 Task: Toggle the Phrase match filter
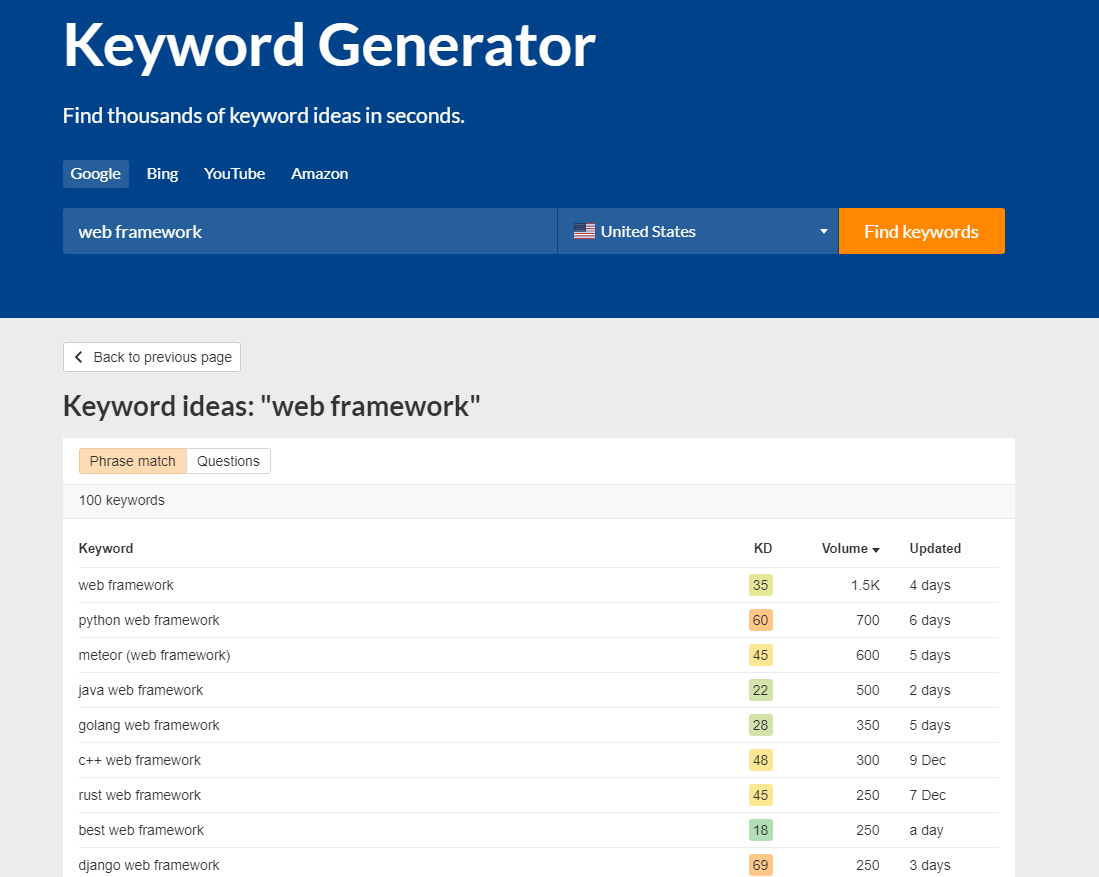132,461
